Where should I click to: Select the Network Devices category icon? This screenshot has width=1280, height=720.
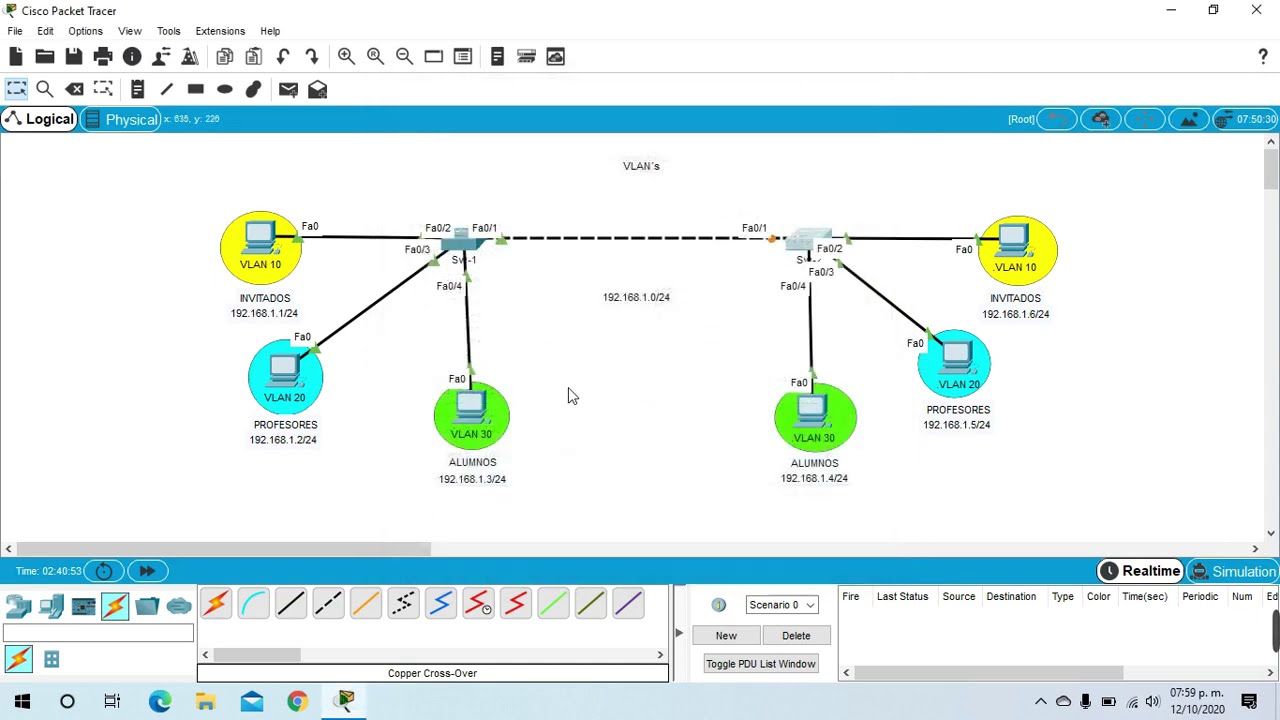(19, 606)
